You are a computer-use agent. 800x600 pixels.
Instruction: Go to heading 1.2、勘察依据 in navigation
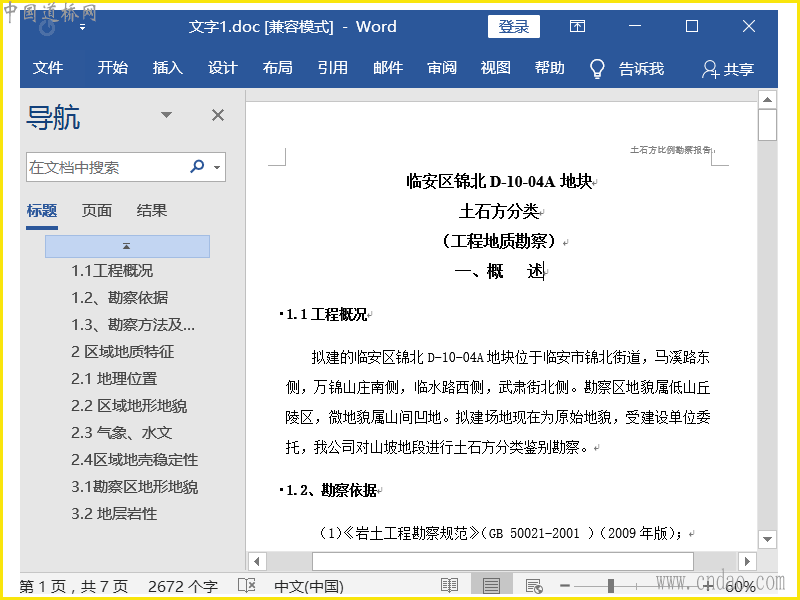pos(119,298)
